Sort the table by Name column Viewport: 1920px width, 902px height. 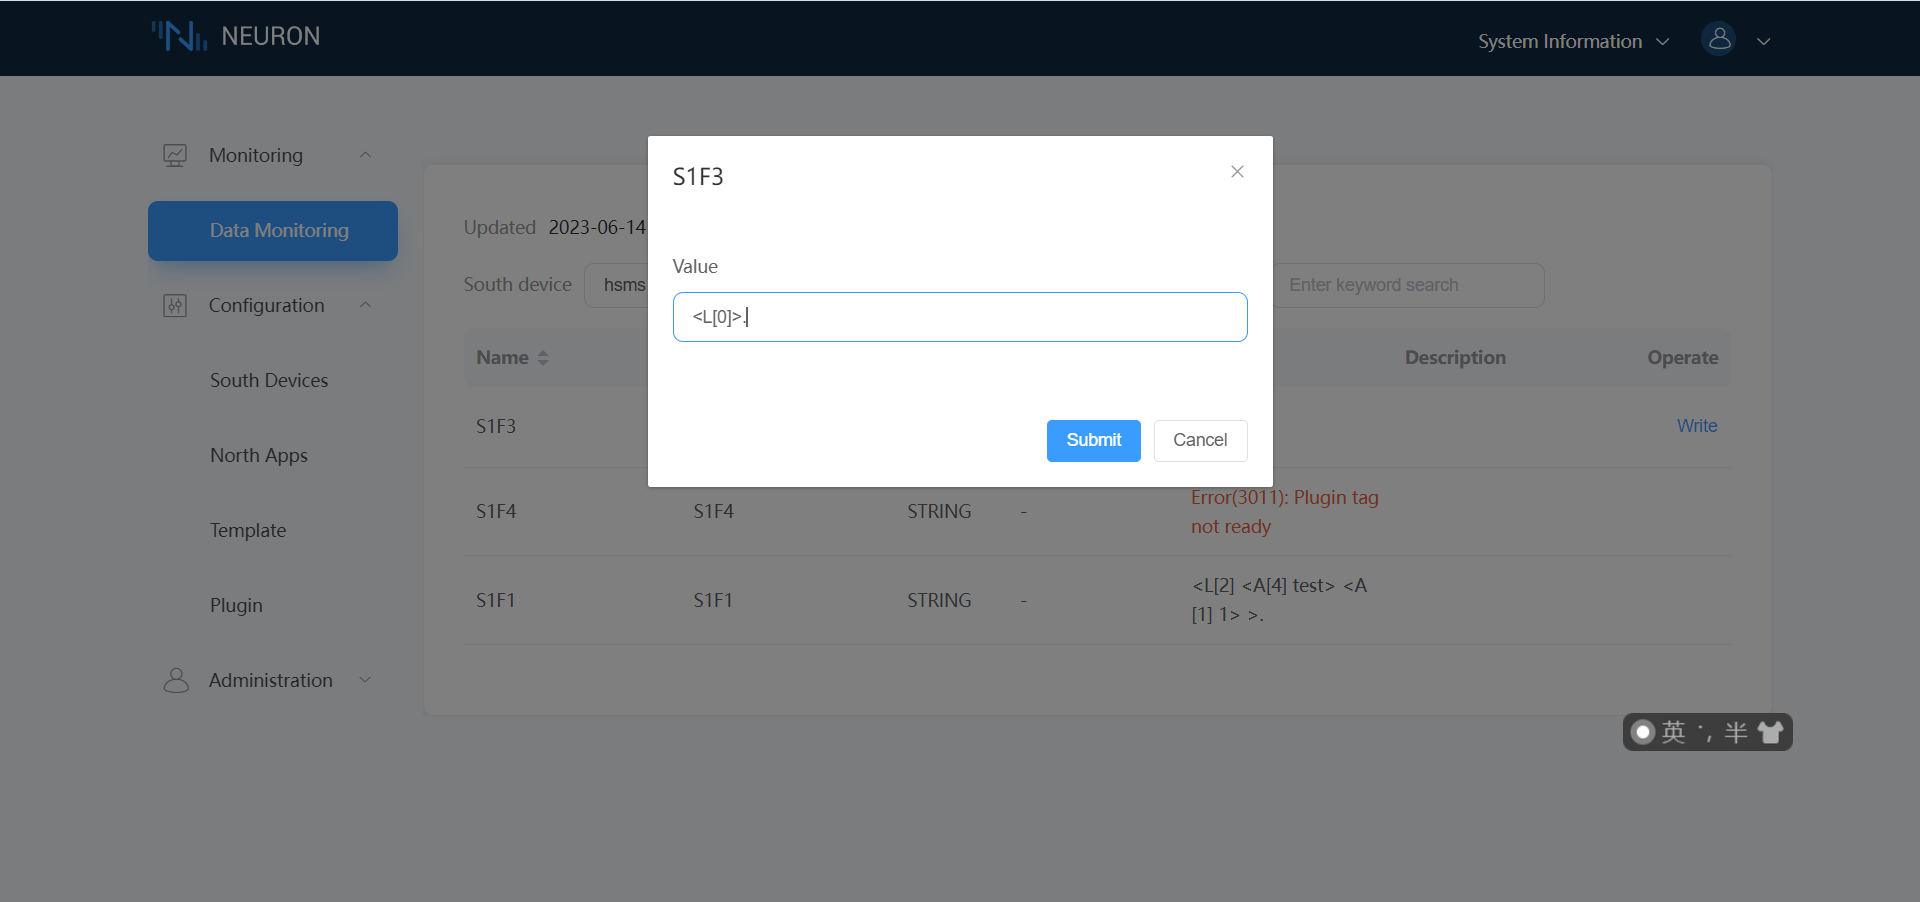pos(543,358)
